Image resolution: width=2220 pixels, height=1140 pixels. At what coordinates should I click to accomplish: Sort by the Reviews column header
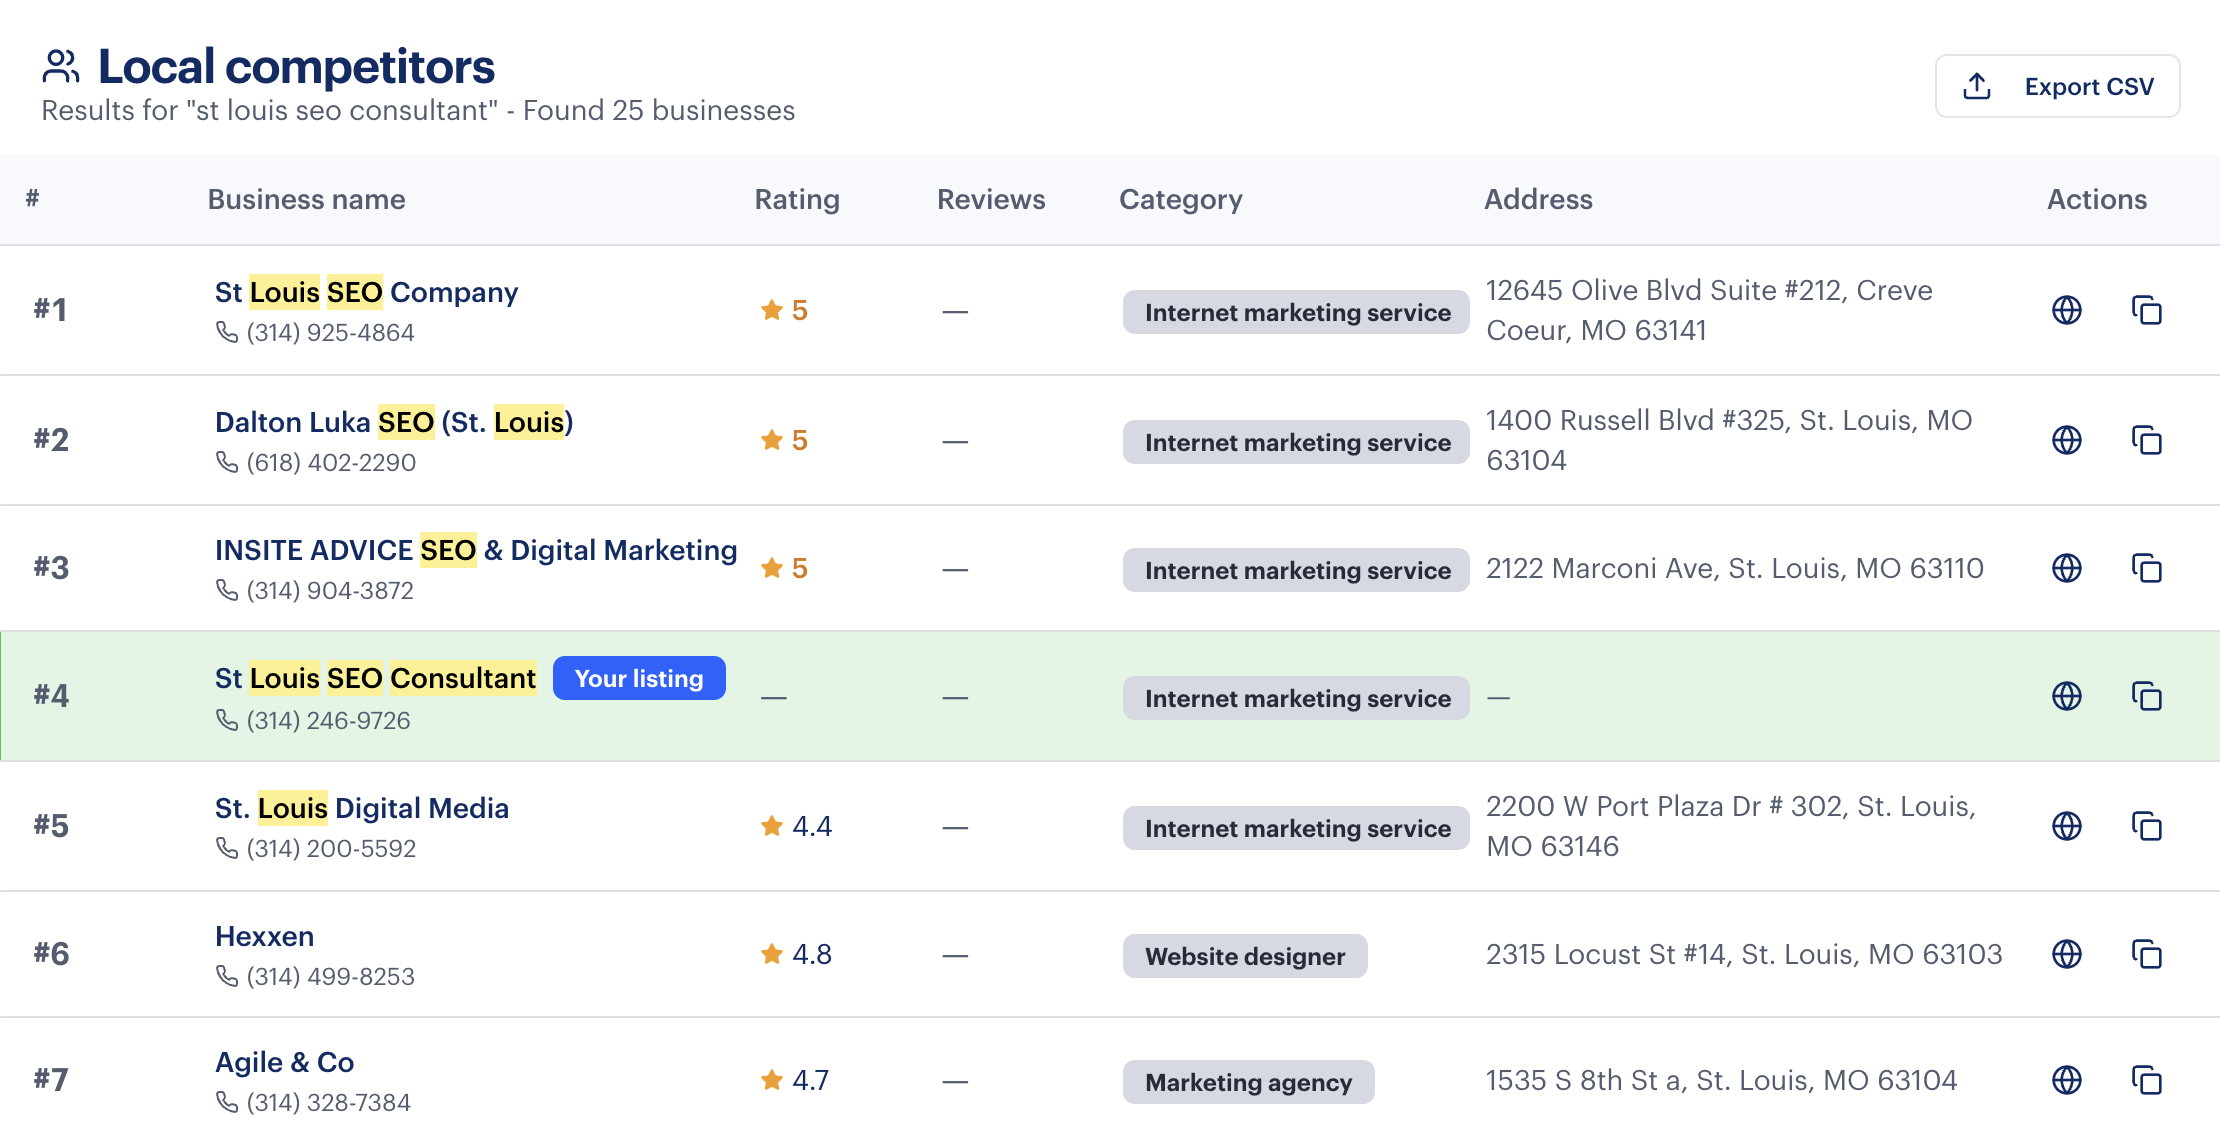click(991, 199)
